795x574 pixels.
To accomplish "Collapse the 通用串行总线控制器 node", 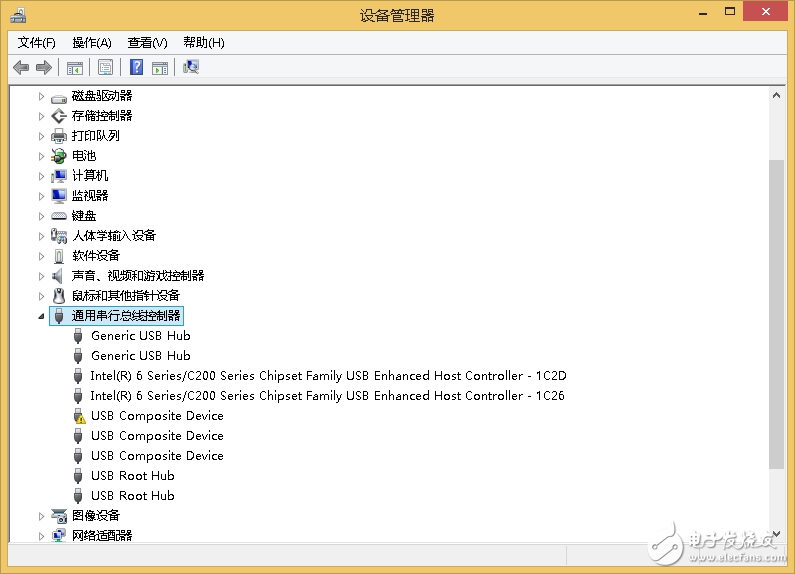I will [41, 316].
